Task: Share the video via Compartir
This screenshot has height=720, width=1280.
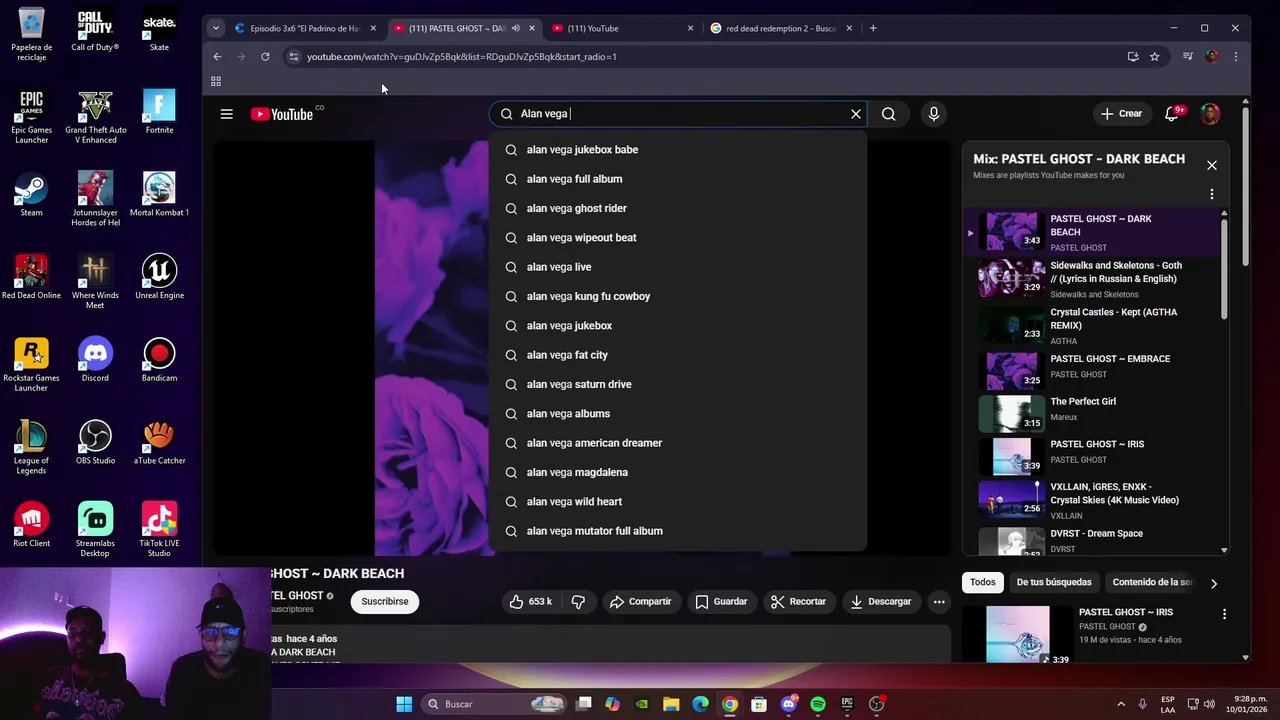Action: tap(640, 602)
